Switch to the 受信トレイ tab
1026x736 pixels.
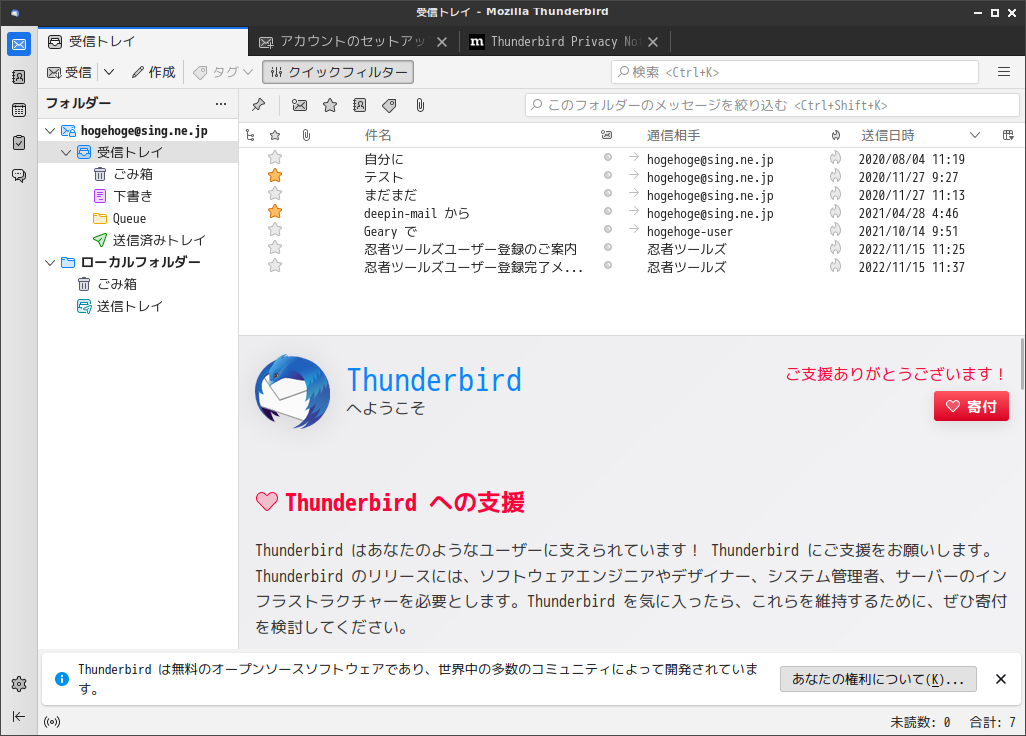[143, 42]
